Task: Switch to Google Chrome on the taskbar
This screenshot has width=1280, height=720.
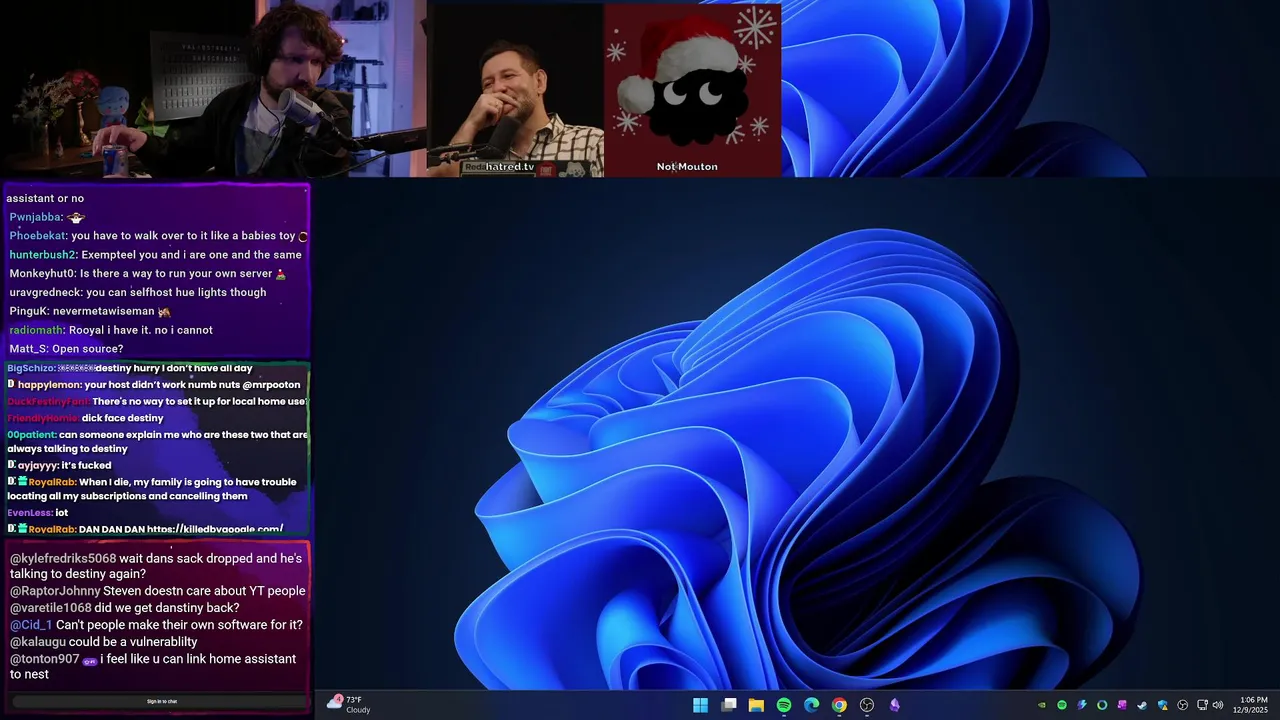Action: (839, 705)
